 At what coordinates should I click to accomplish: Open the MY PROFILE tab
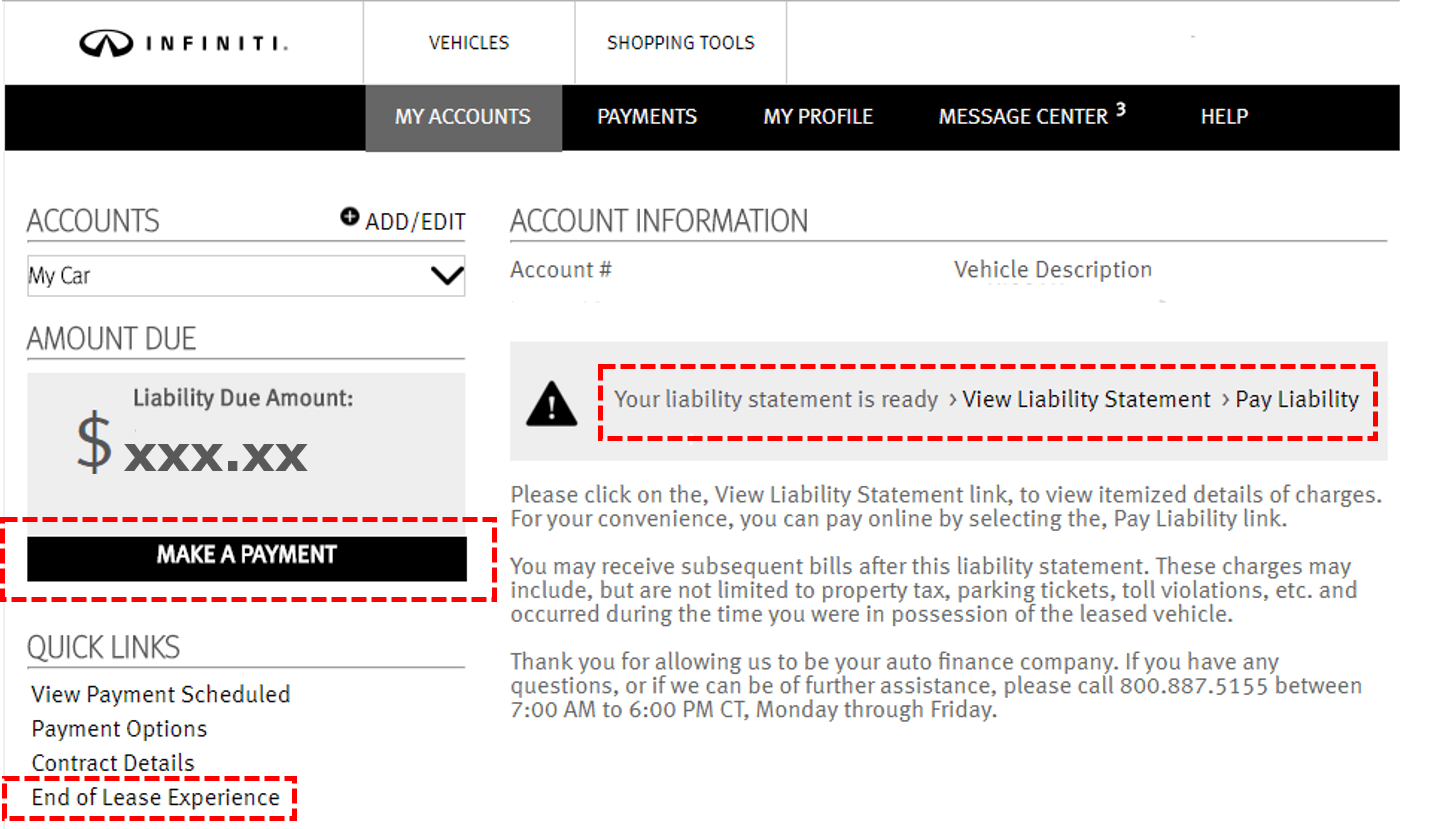[x=818, y=117]
